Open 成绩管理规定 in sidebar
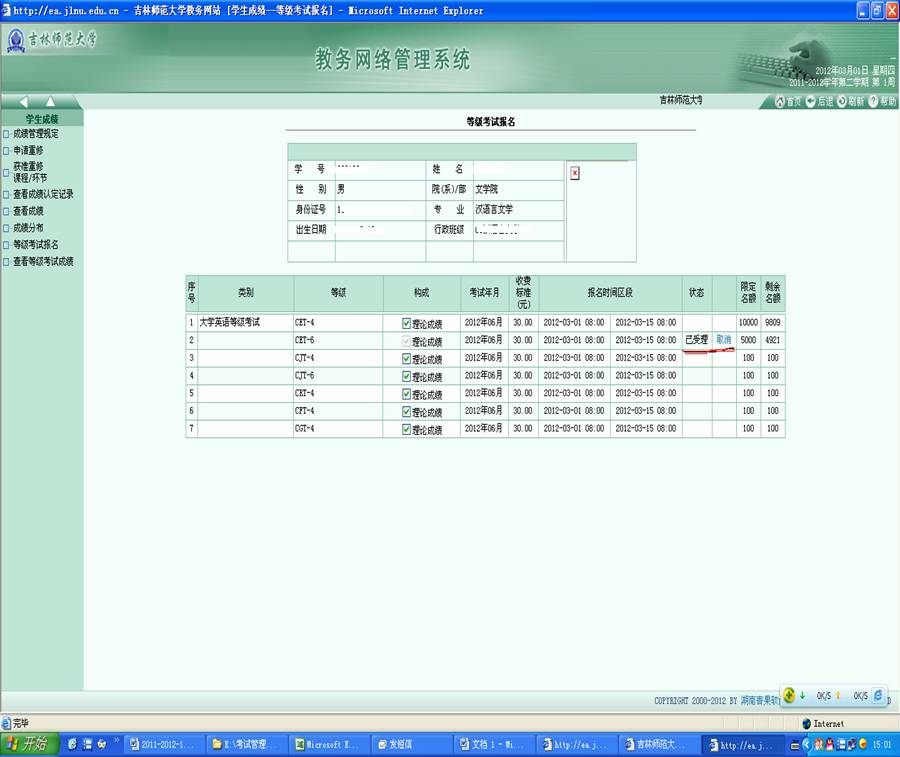The image size is (900, 757). click(x=35, y=133)
